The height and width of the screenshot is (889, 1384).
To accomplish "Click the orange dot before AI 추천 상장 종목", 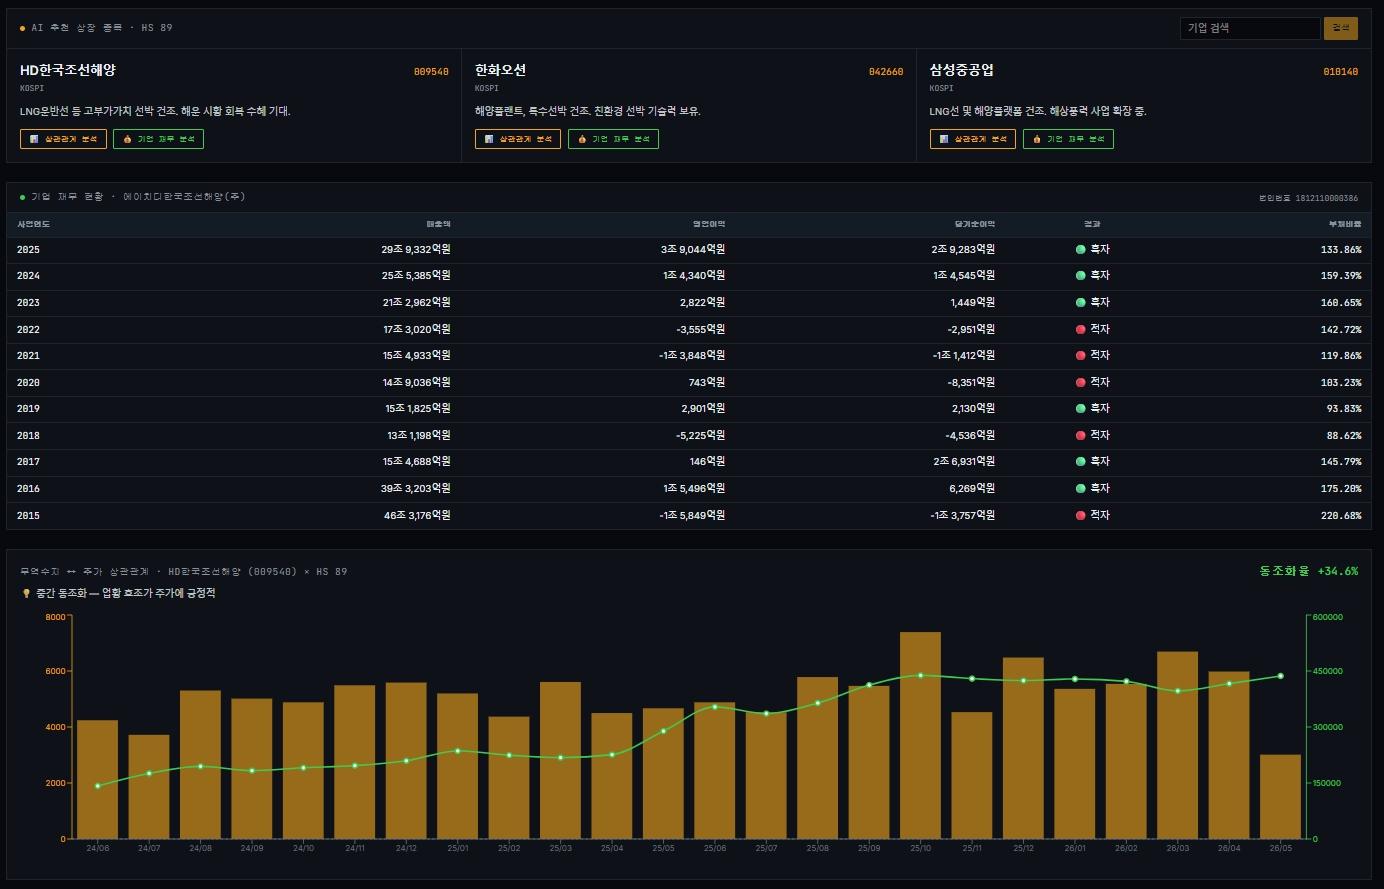I will coord(23,28).
